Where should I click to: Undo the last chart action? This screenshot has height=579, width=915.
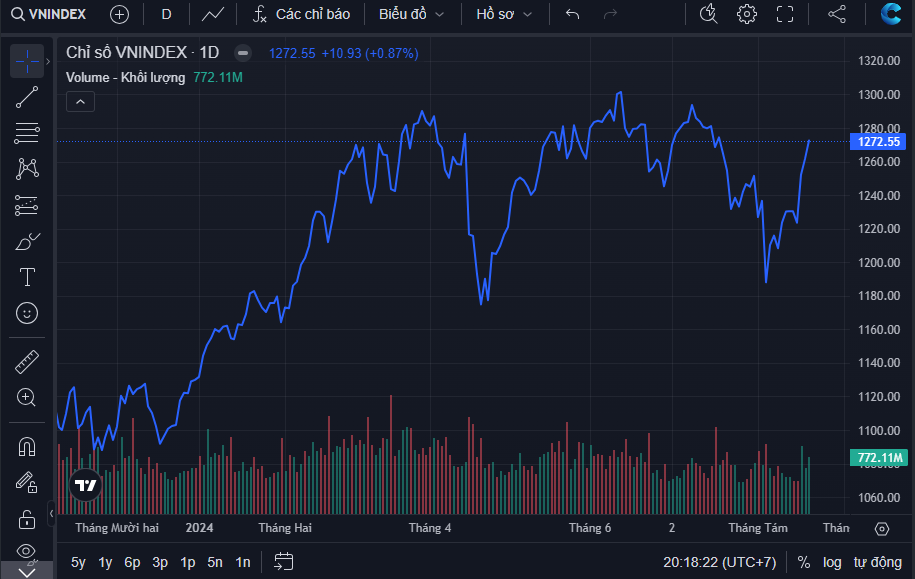tap(572, 14)
